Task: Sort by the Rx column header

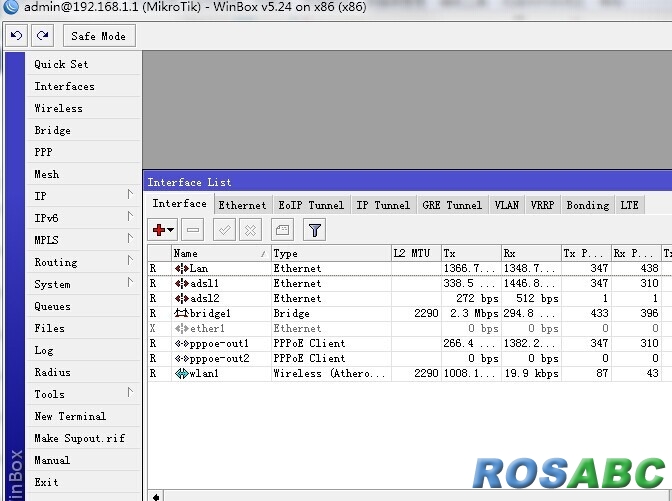Action: click(x=531, y=253)
